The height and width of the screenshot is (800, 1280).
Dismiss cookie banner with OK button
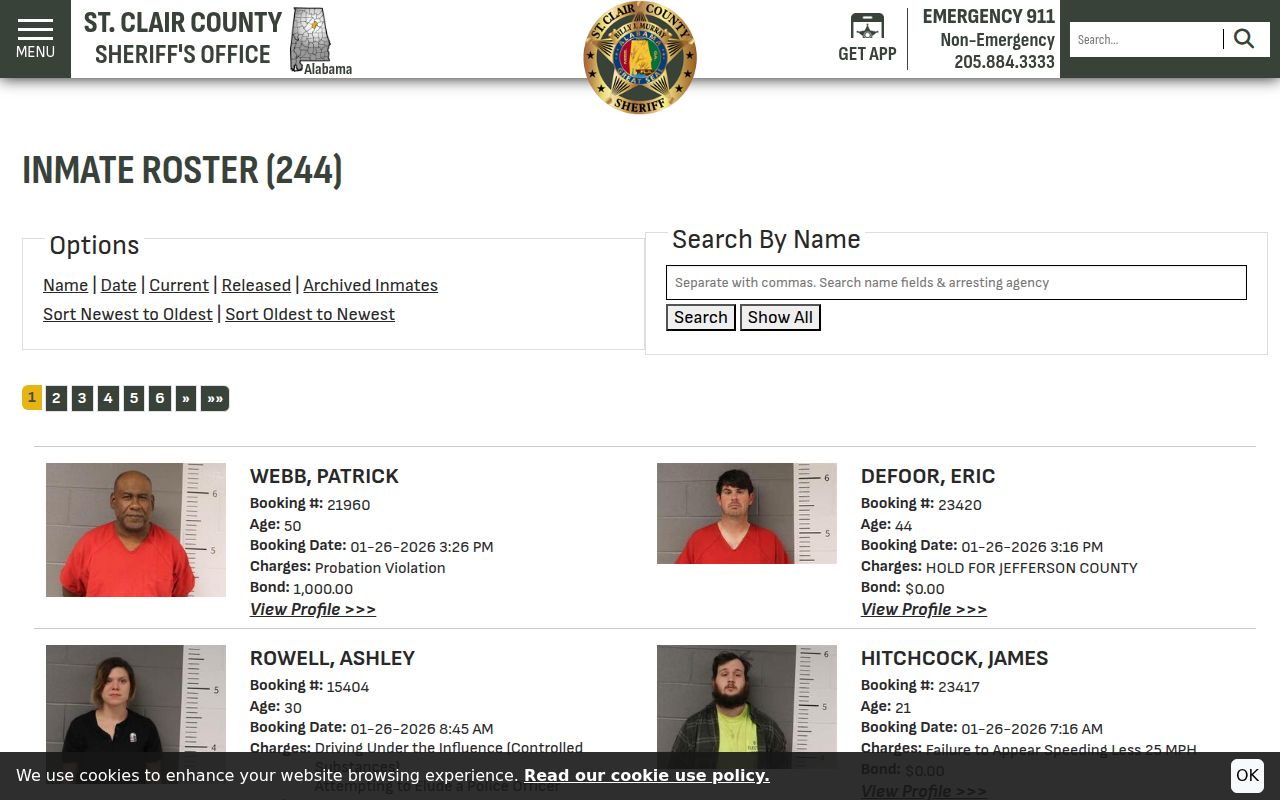1247,775
